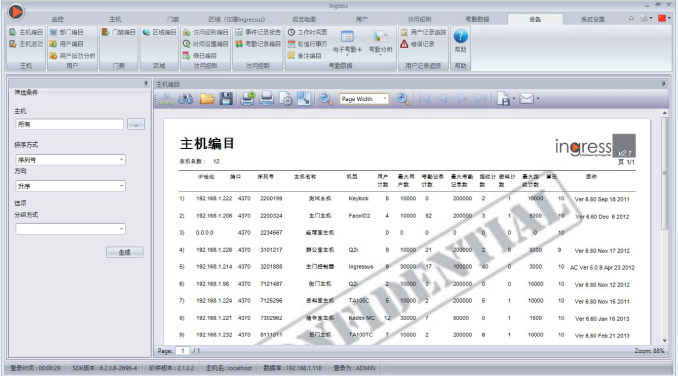Click the 生成 generate button
The height and width of the screenshot is (376, 678).
tap(125, 252)
